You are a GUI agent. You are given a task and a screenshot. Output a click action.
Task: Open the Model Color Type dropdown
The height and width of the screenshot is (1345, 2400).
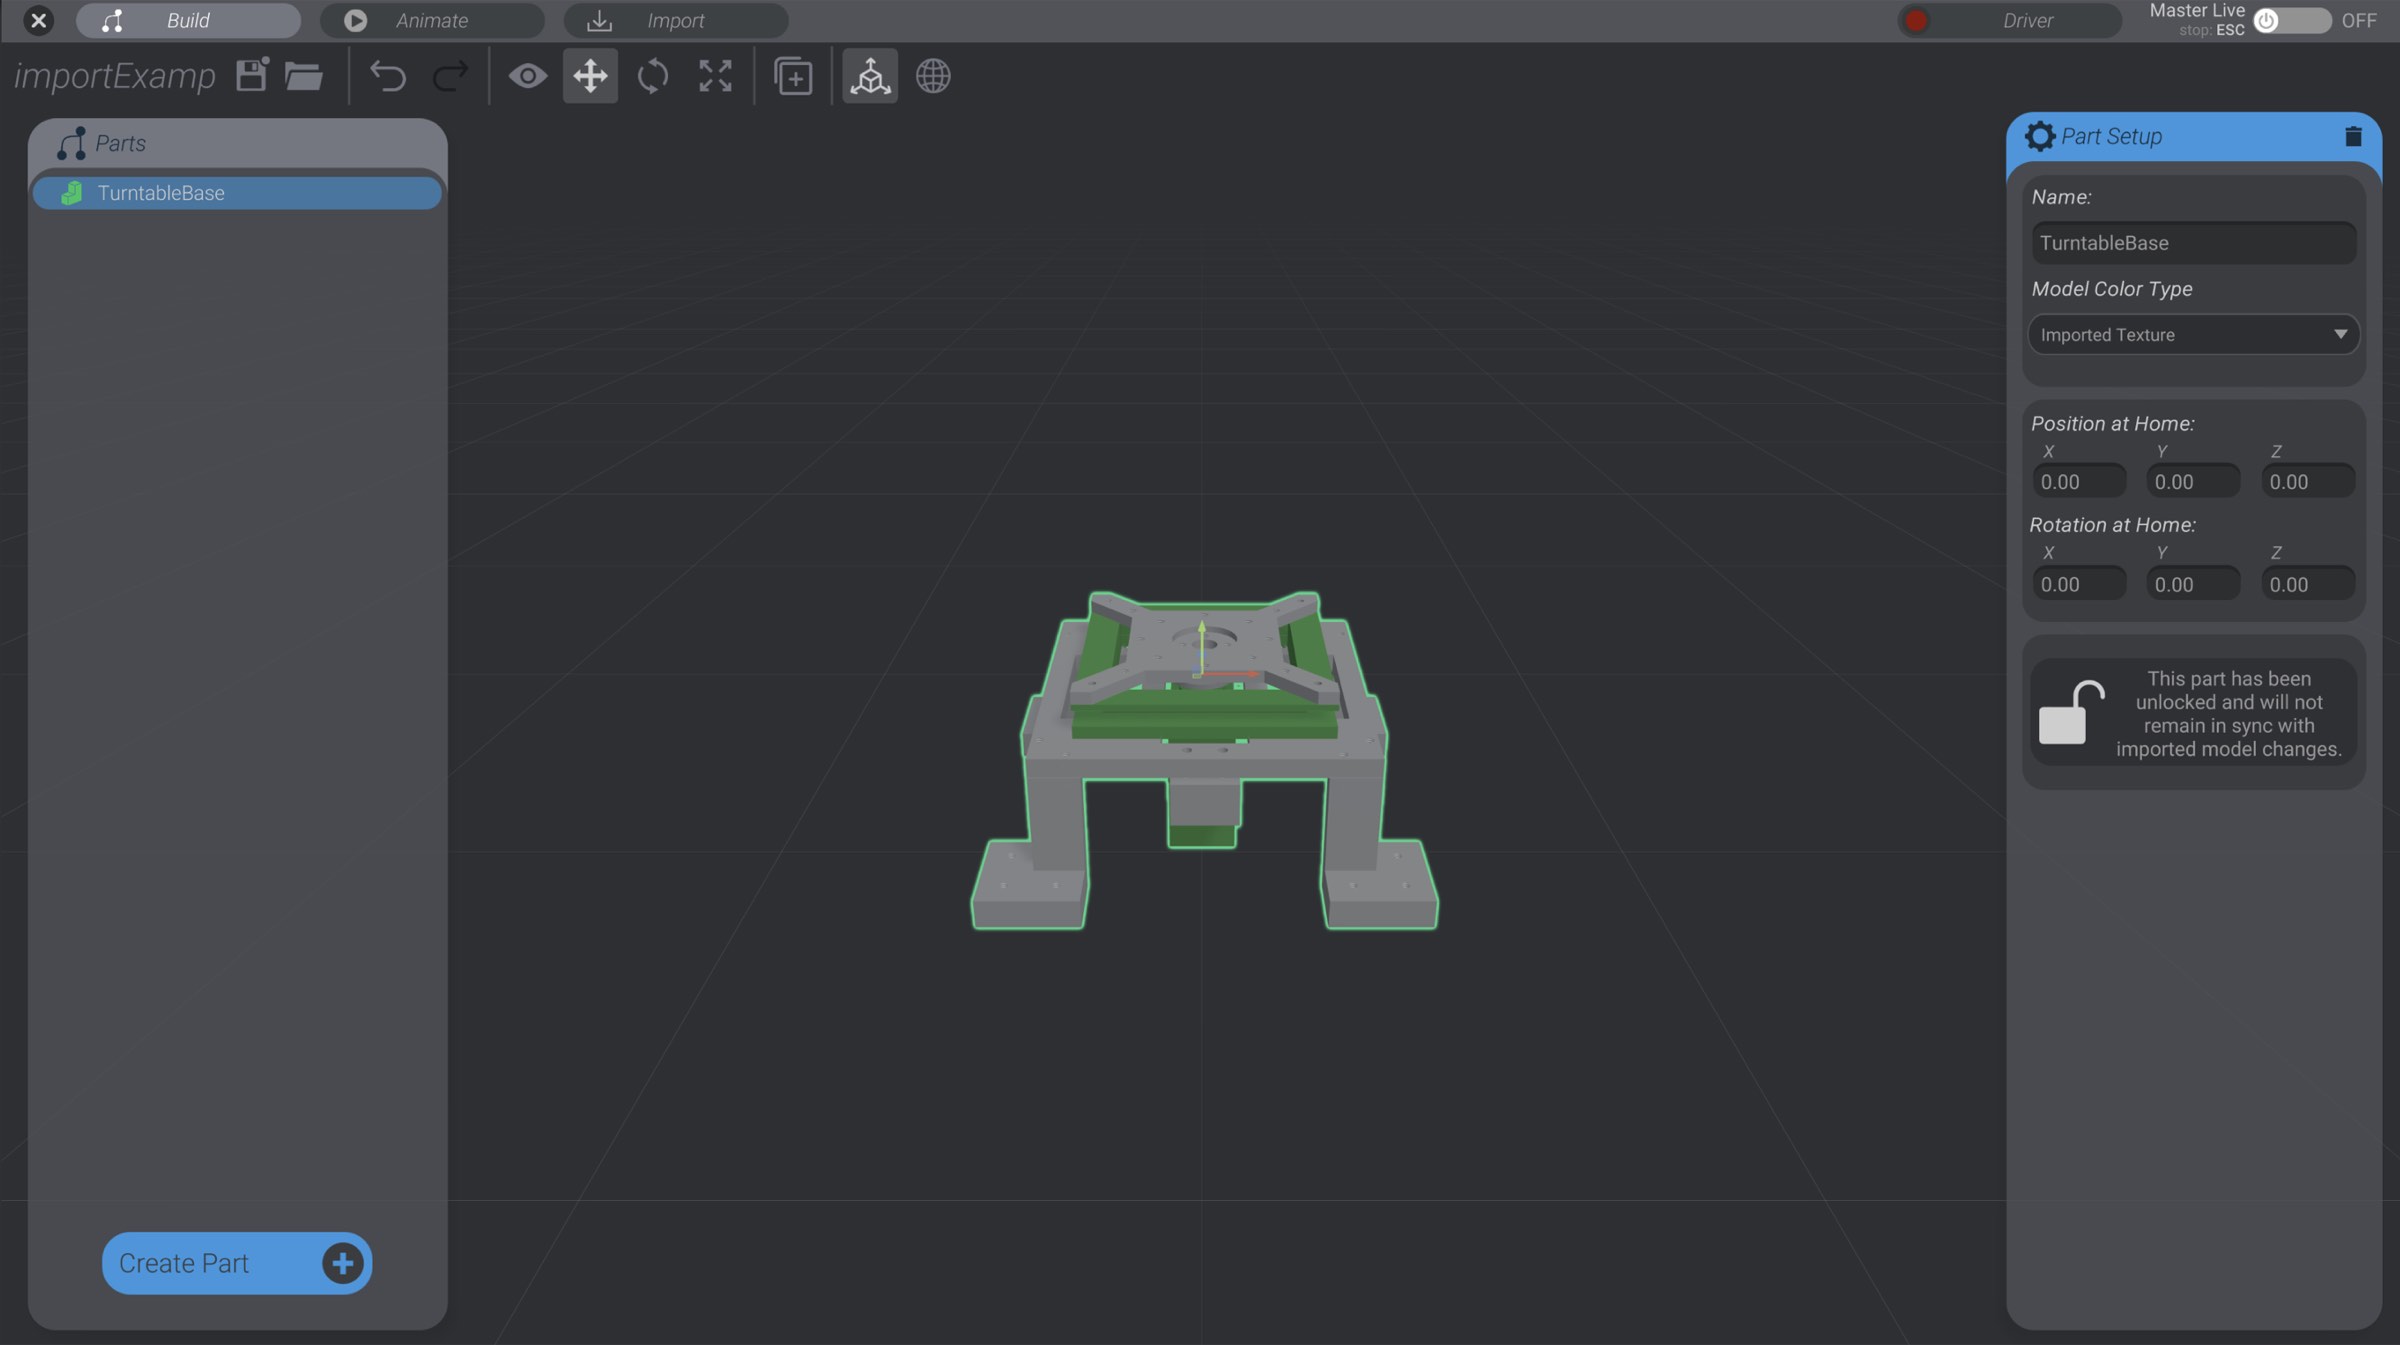tap(2192, 334)
